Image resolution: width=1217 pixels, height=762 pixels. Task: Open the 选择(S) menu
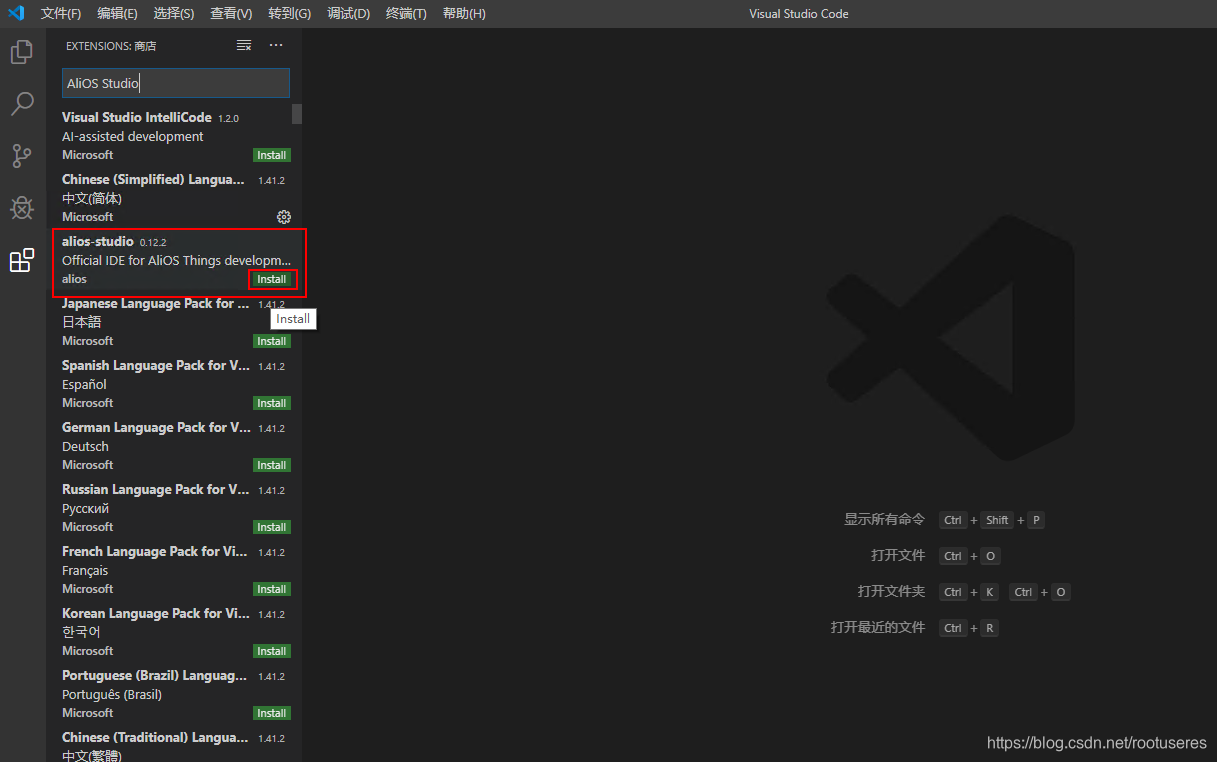click(174, 13)
